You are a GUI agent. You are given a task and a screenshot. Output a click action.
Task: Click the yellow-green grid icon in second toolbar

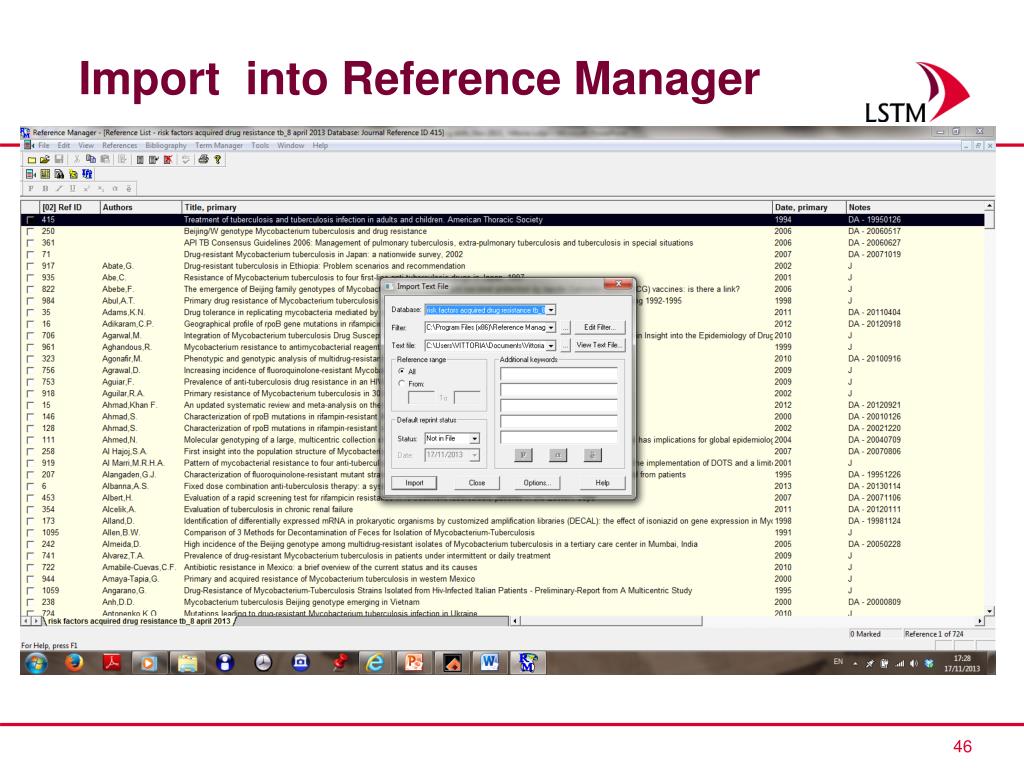(44, 174)
